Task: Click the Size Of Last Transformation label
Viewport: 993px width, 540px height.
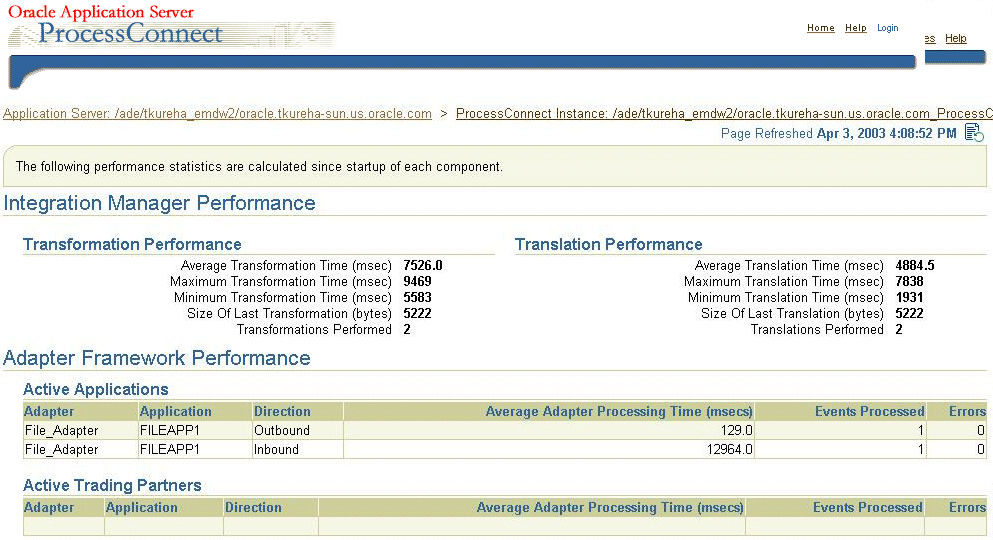Action: pos(289,314)
